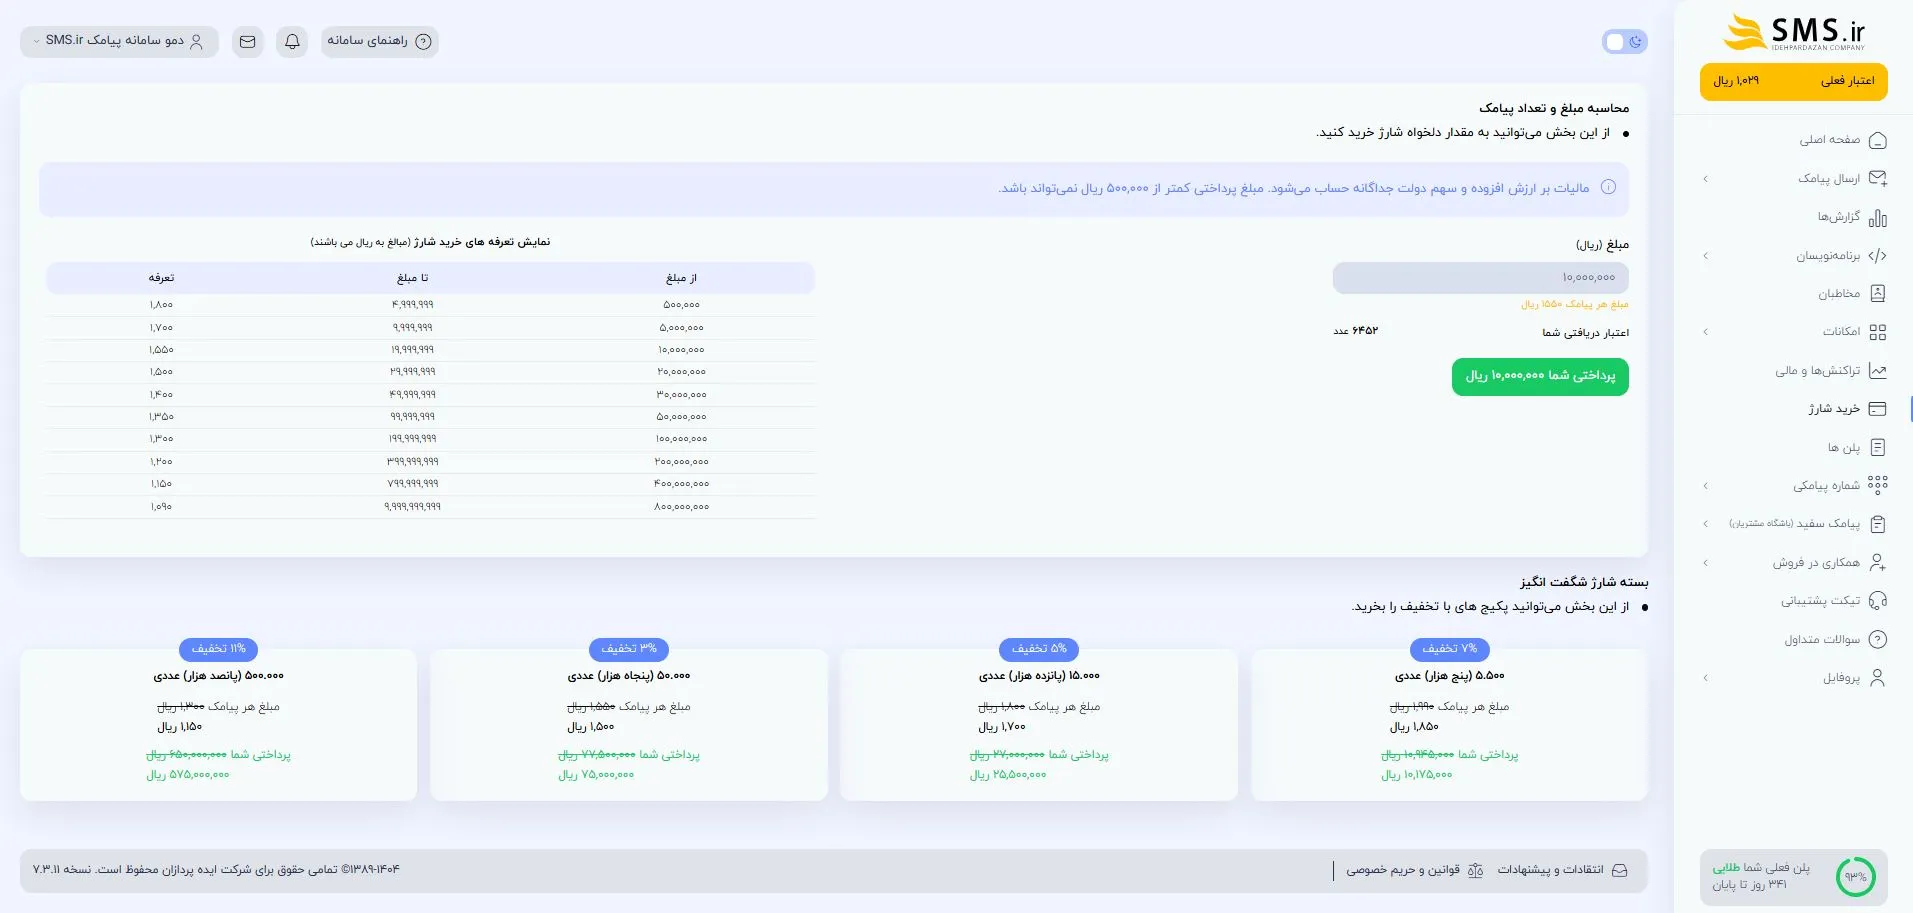Image resolution: width=1913 pixels, height=913 pixels.
Task: Click the خرید شارژ purchase credit icon
Action: (x=1879, y=408)
